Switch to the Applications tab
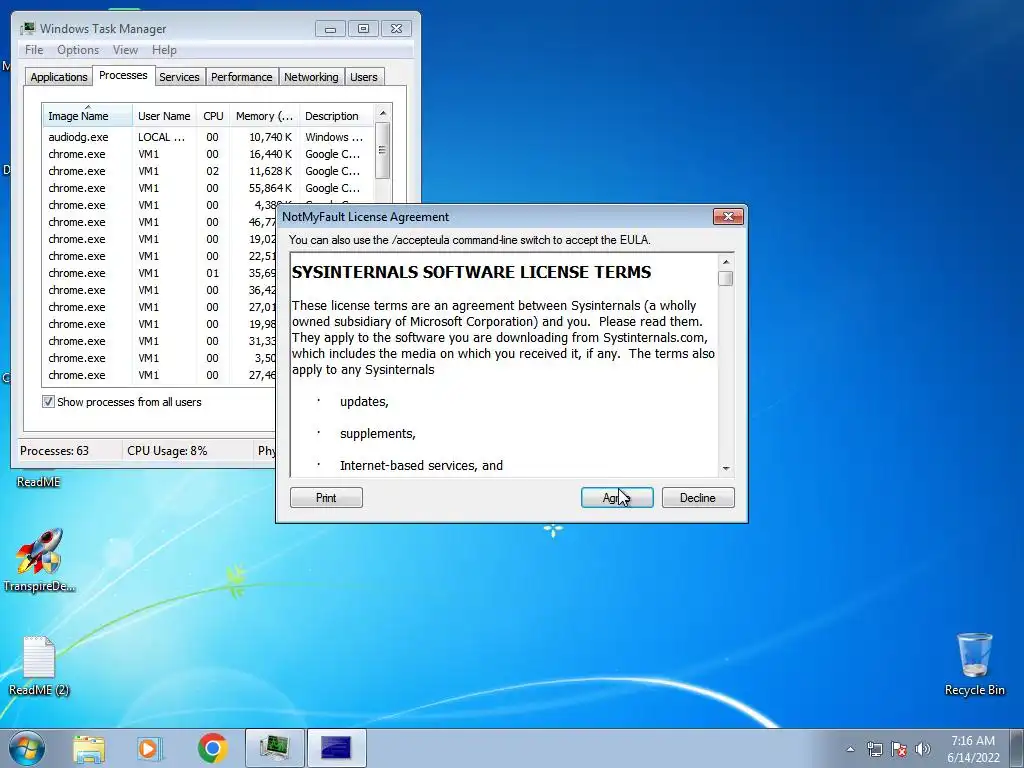This screenshot has height=768, width=1024. coord(59,77)
